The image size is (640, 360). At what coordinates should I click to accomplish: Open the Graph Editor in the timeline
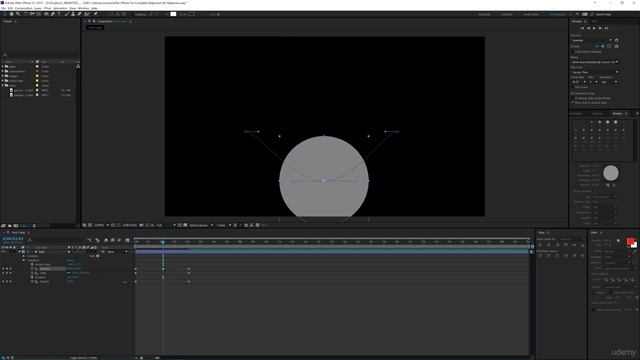[x=127, y=240]
